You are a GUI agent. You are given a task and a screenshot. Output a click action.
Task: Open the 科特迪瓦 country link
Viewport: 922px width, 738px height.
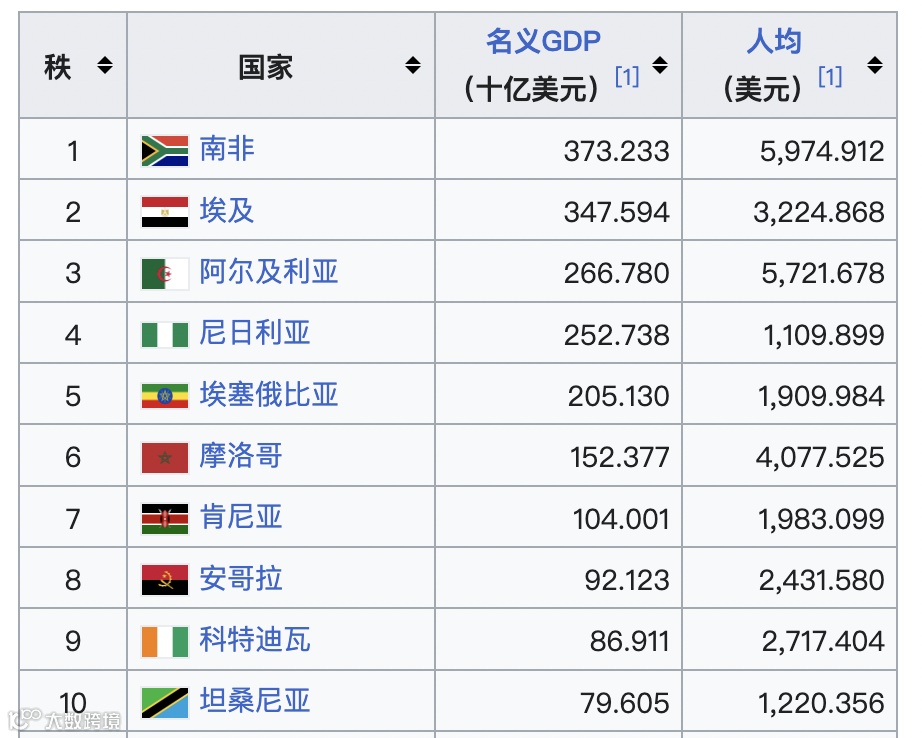[255, 639]
